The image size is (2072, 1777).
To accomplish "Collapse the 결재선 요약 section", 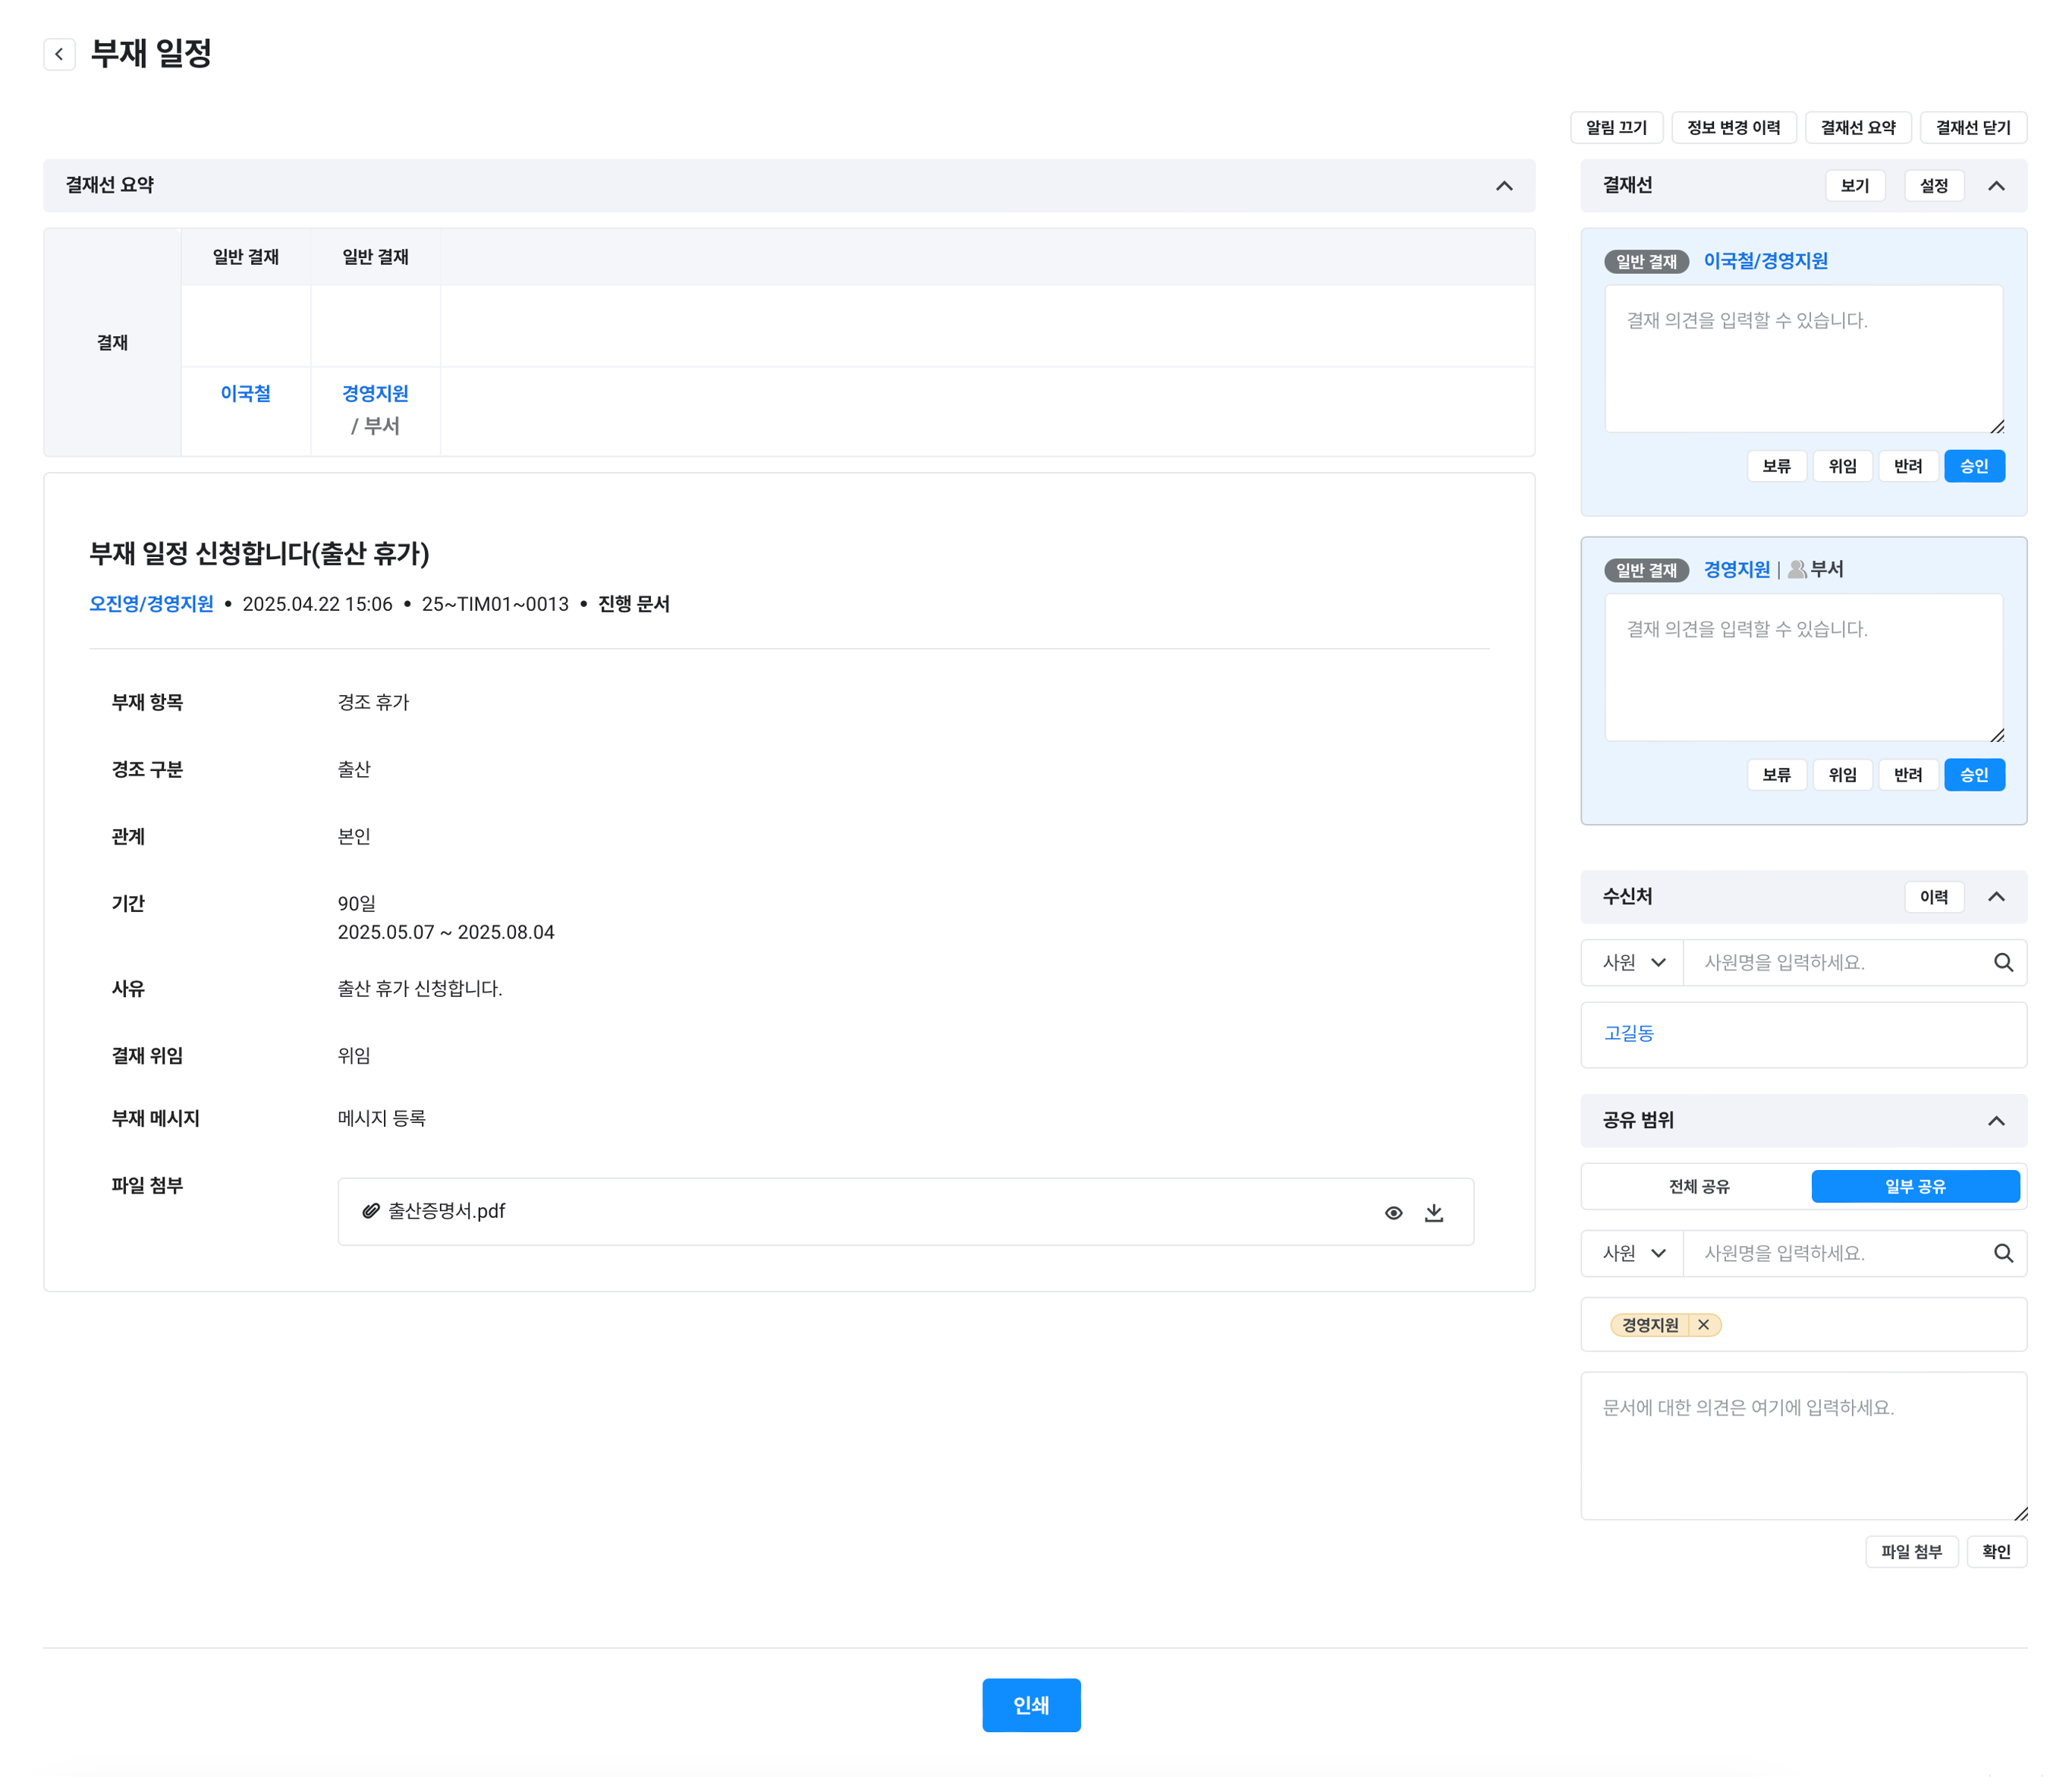I will [x=1503, y=186].
